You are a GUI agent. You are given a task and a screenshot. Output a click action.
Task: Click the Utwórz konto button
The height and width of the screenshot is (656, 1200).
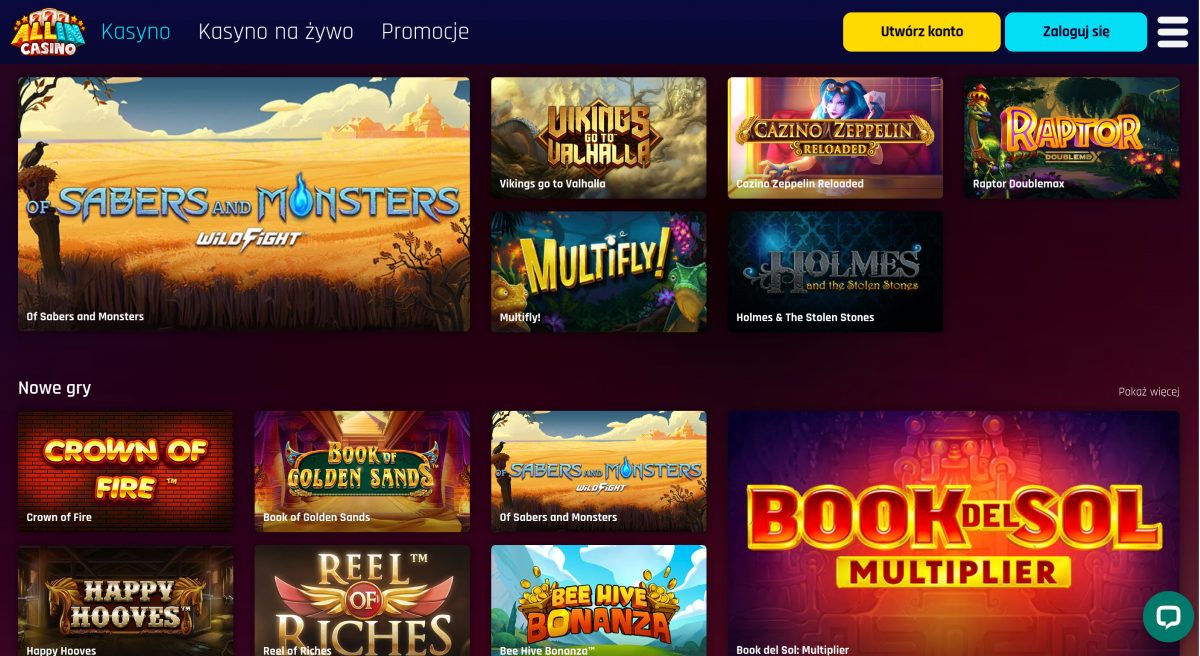[x=922, y=32]
